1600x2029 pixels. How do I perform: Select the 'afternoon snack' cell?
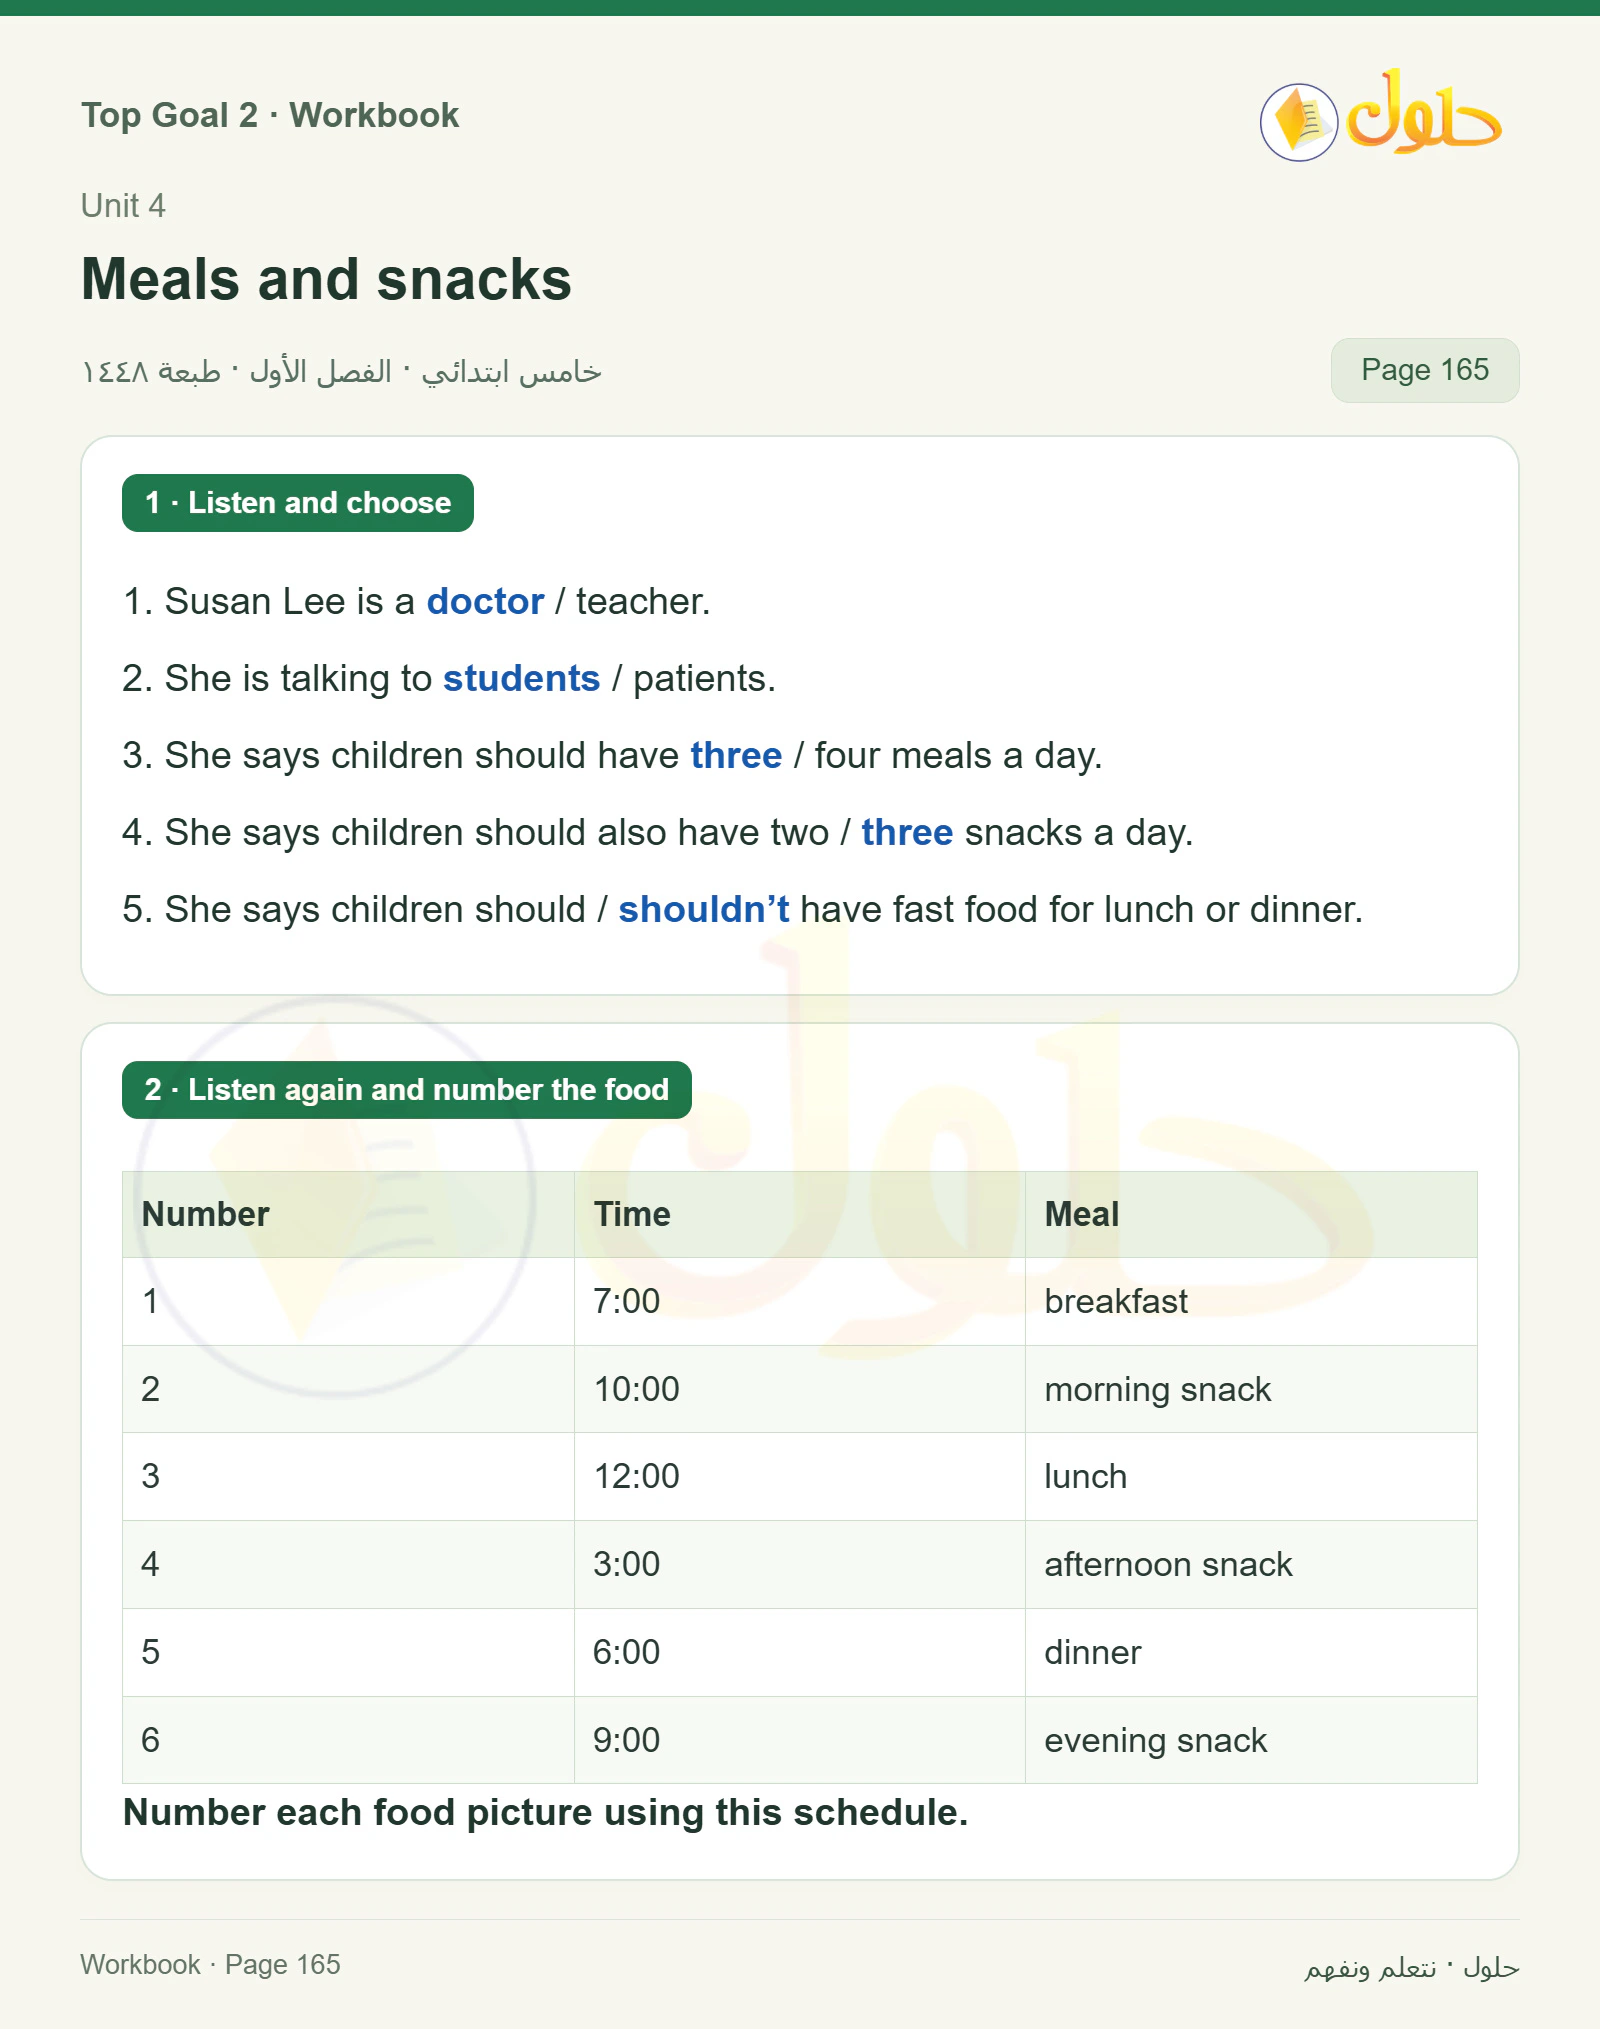coord(1251,1564)
